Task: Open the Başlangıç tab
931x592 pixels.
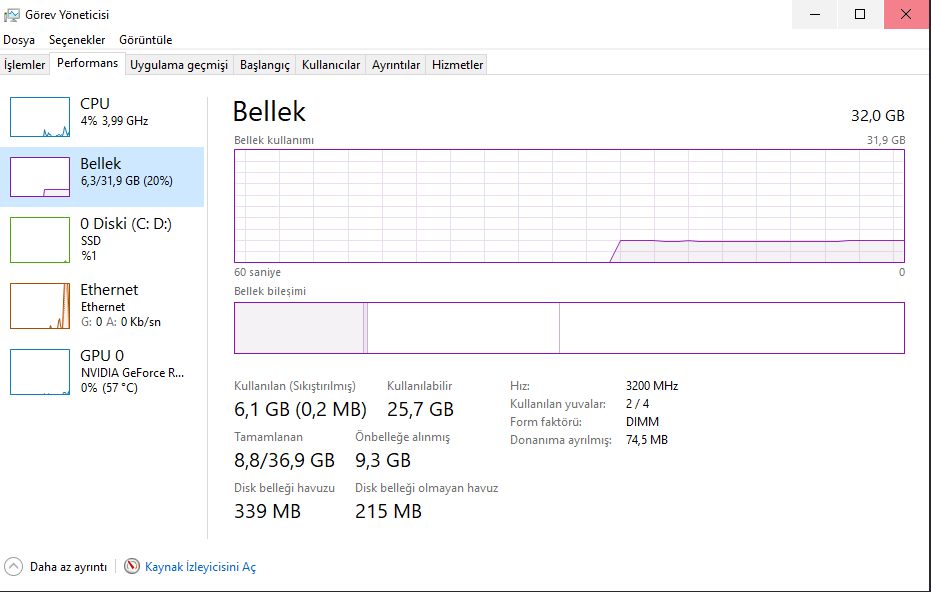Action: [264, 65]
